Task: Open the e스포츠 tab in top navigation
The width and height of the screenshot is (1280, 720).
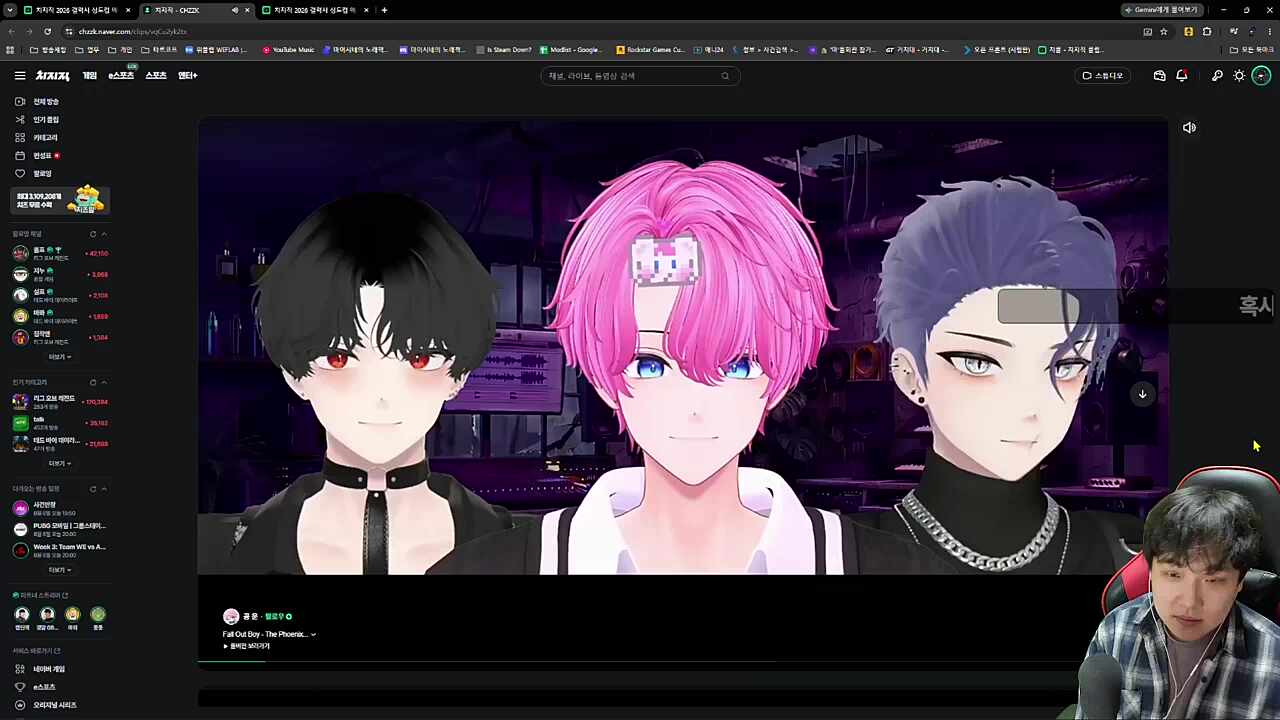Action: (121, 75)
